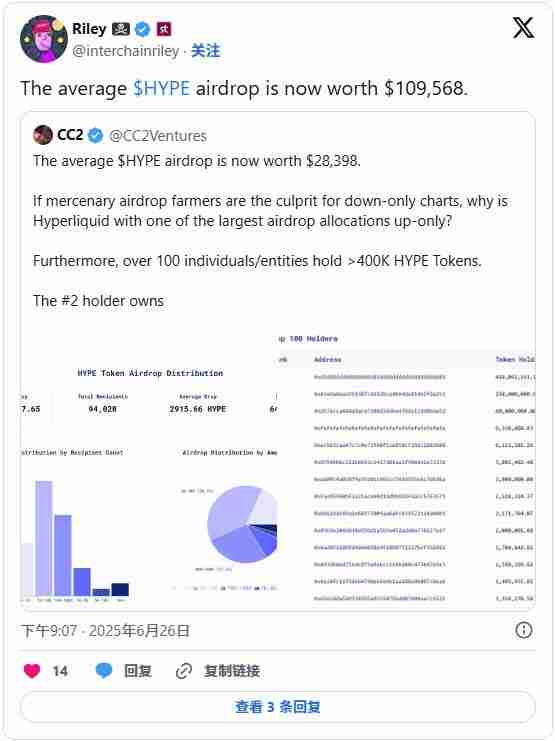Follow Riley via the 关注 link
555x741 pixels.
206,51
